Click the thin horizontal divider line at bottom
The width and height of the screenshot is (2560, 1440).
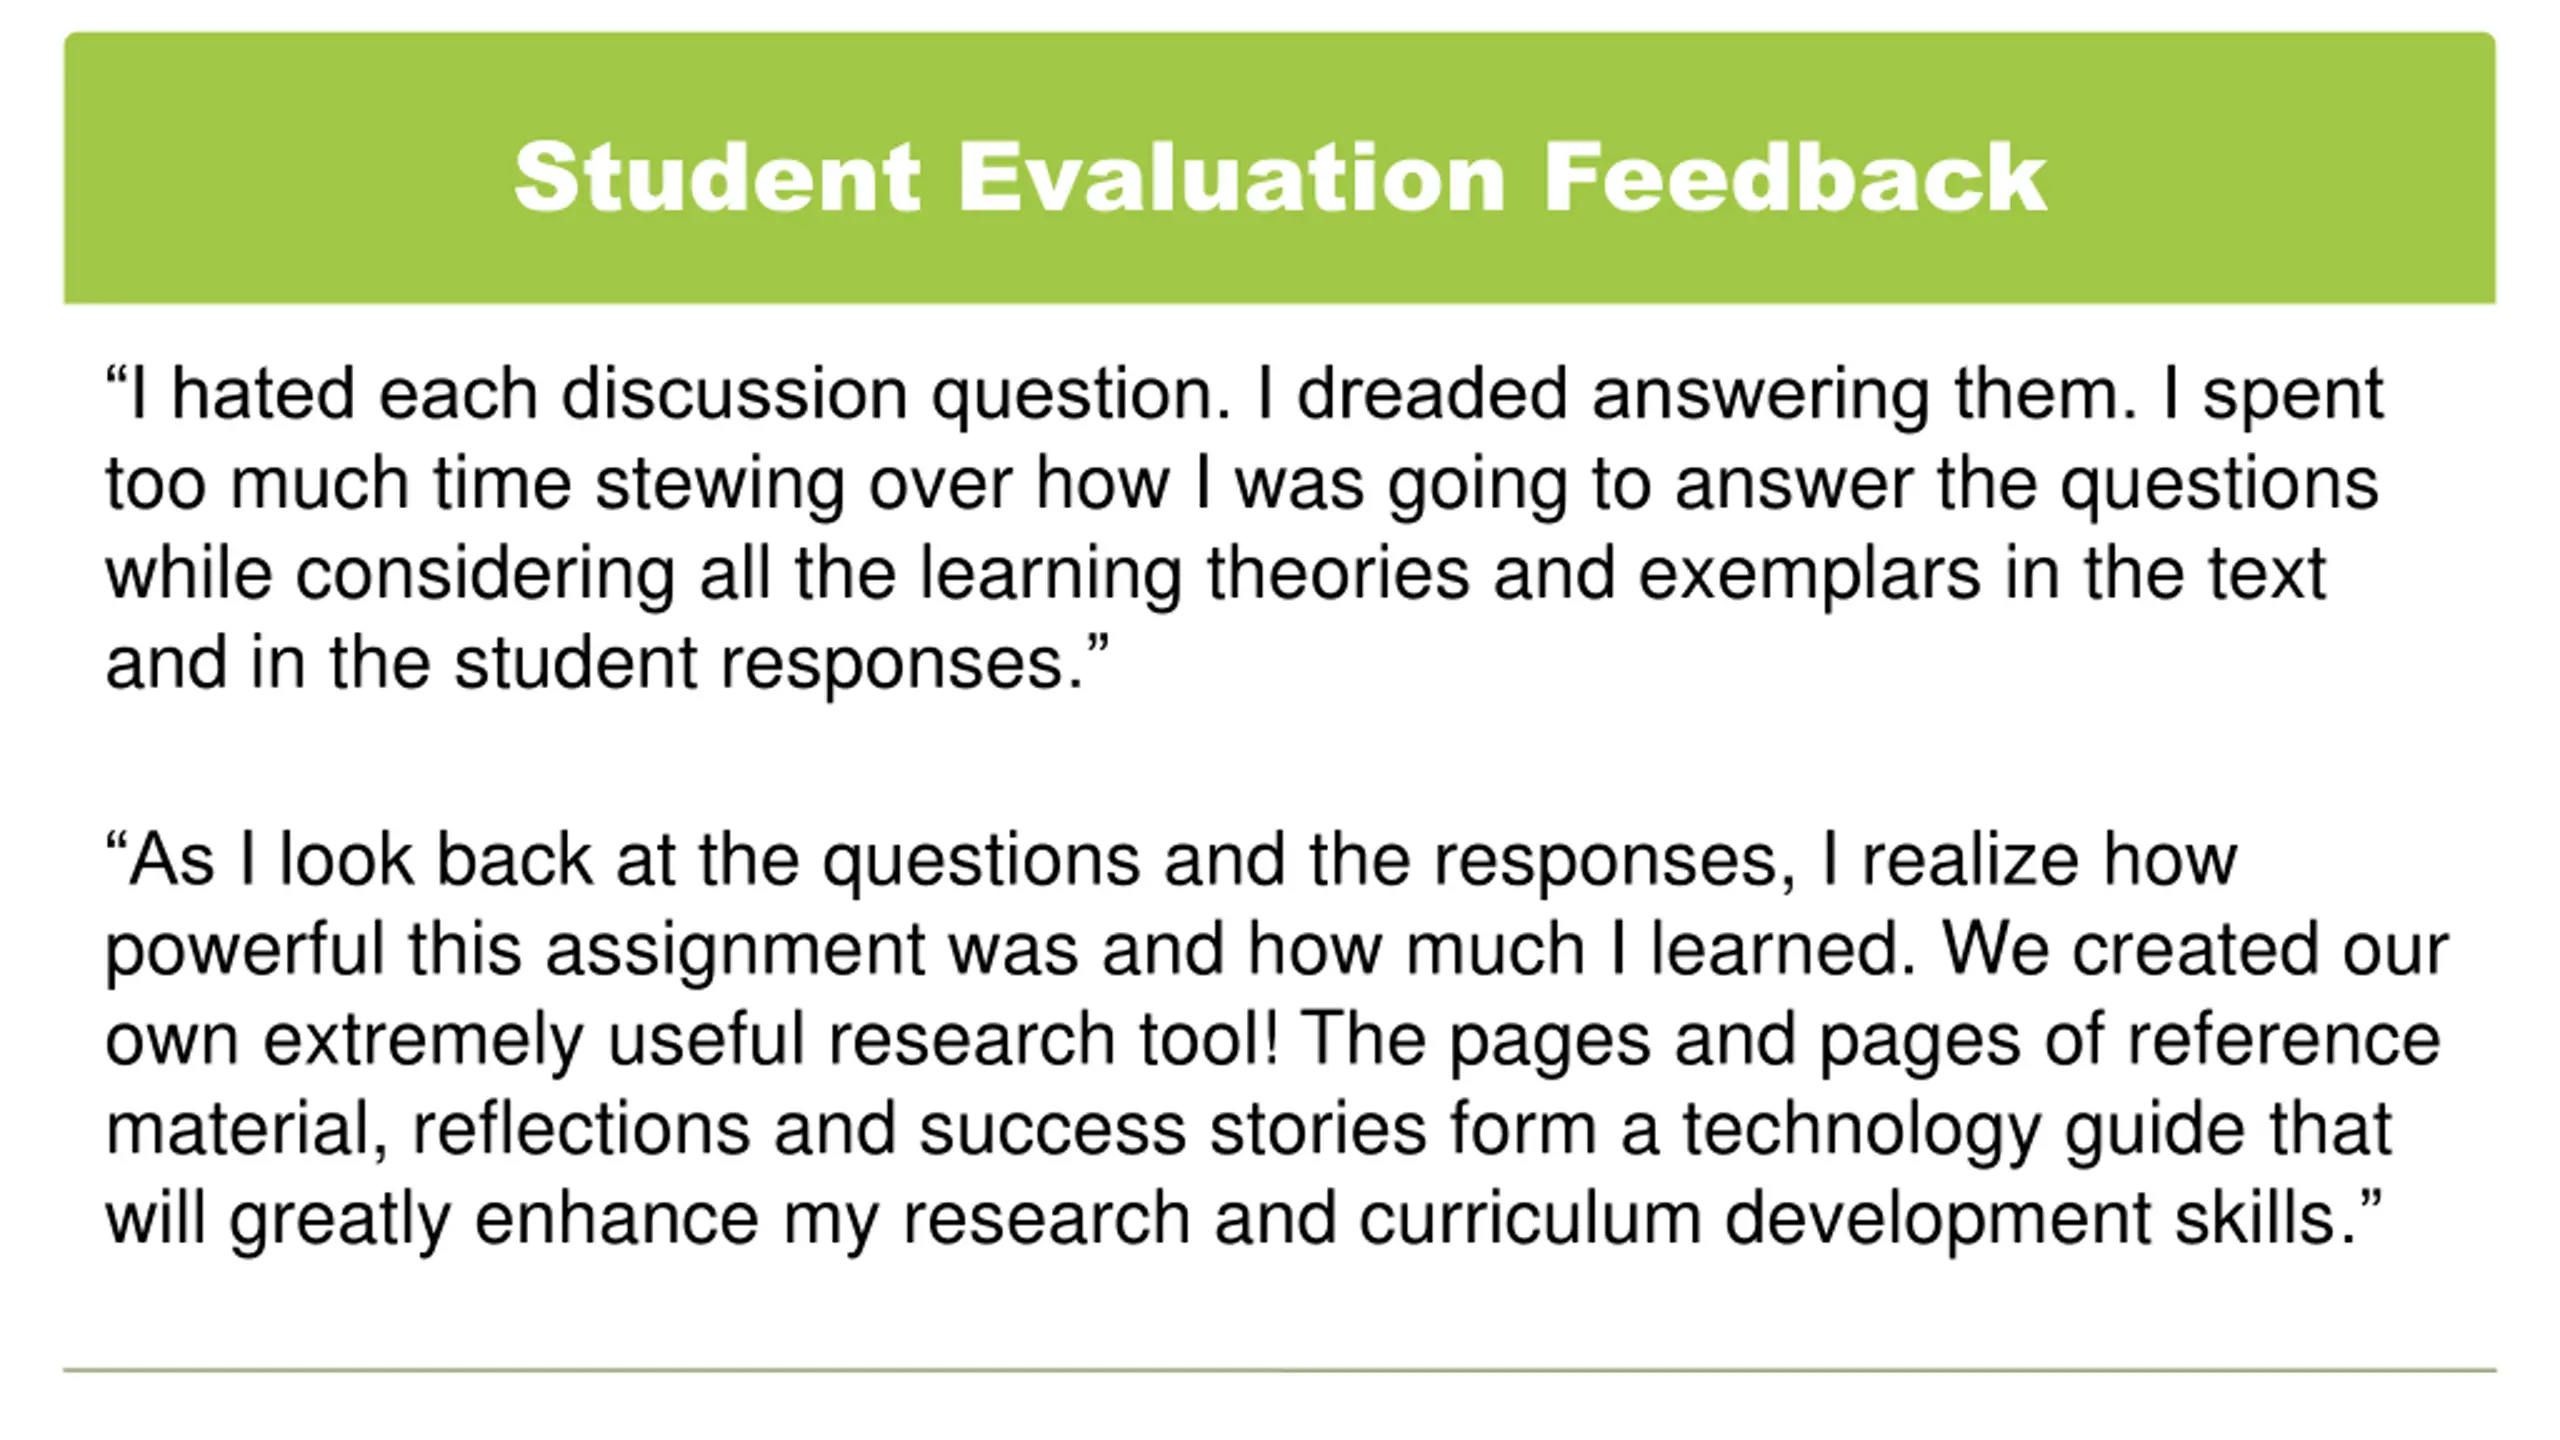[x=1280, y=1370]
